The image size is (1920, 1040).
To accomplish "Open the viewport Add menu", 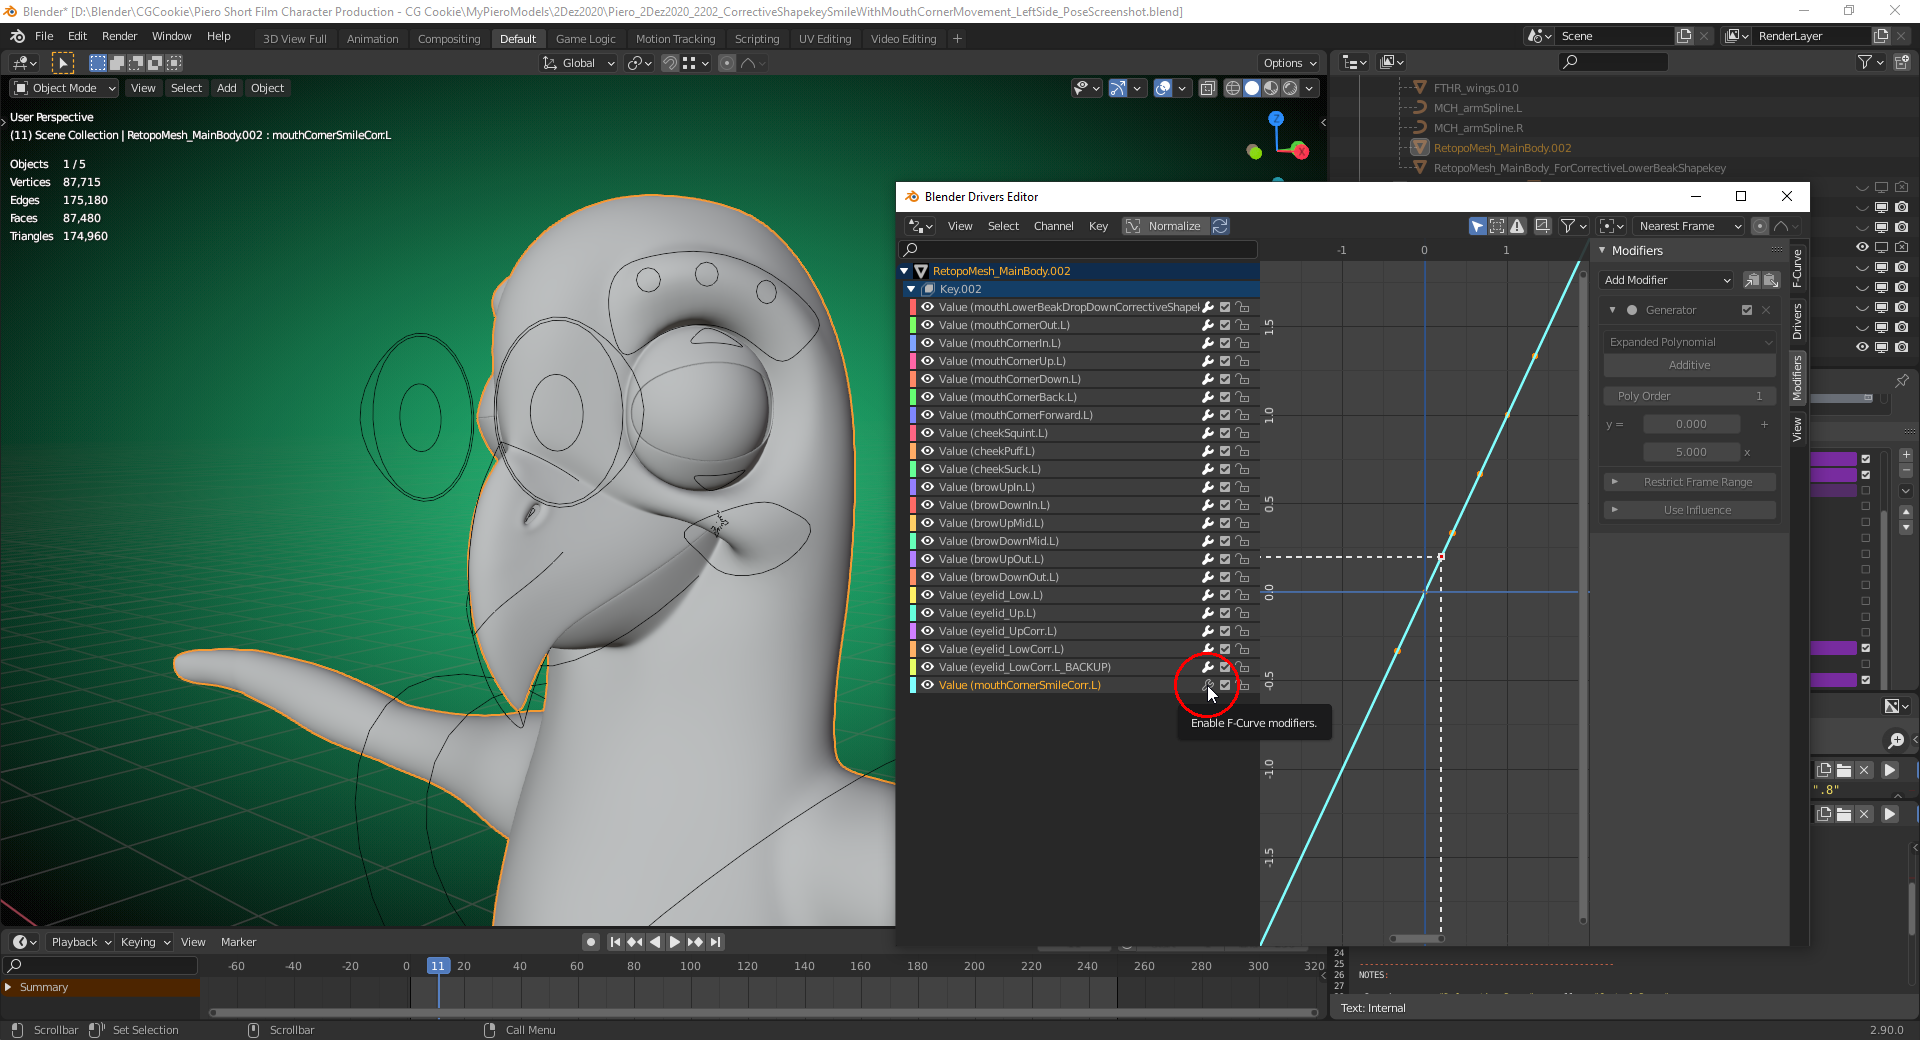I will 227,88.
